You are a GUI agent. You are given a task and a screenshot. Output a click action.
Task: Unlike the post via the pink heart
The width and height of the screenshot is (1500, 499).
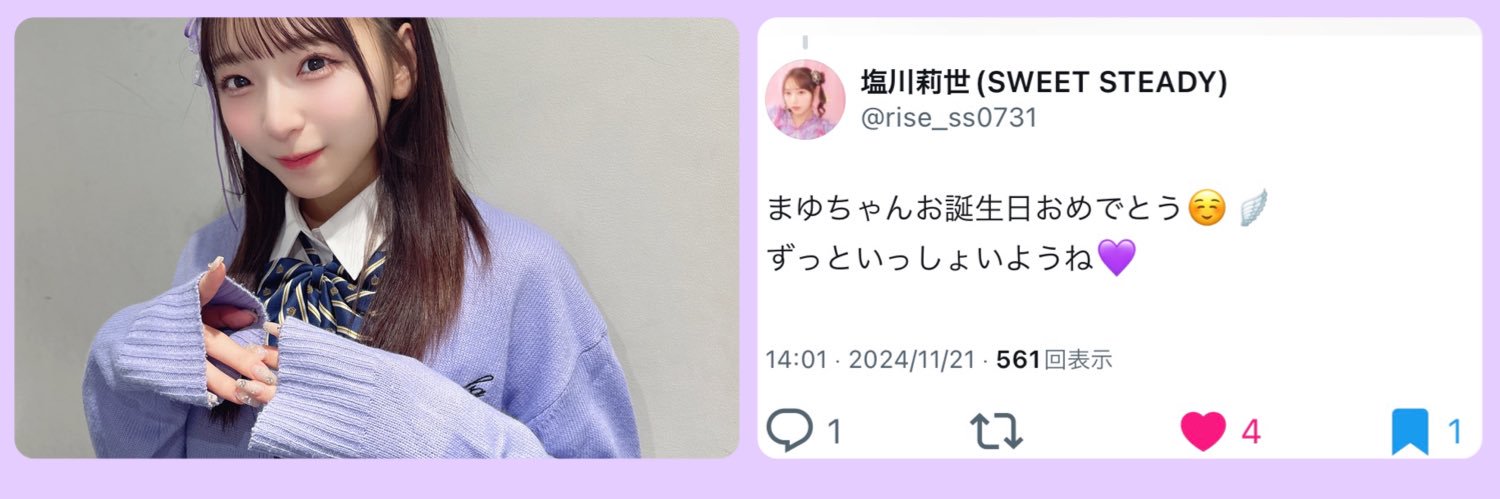pos(1203,431)
